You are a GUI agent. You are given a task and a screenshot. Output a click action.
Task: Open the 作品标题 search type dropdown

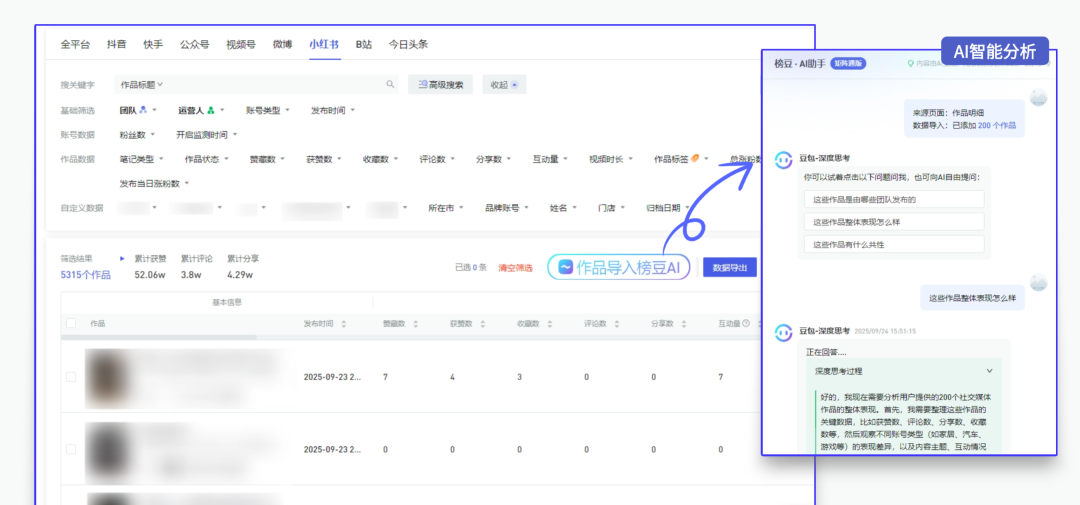pos(141,84)
